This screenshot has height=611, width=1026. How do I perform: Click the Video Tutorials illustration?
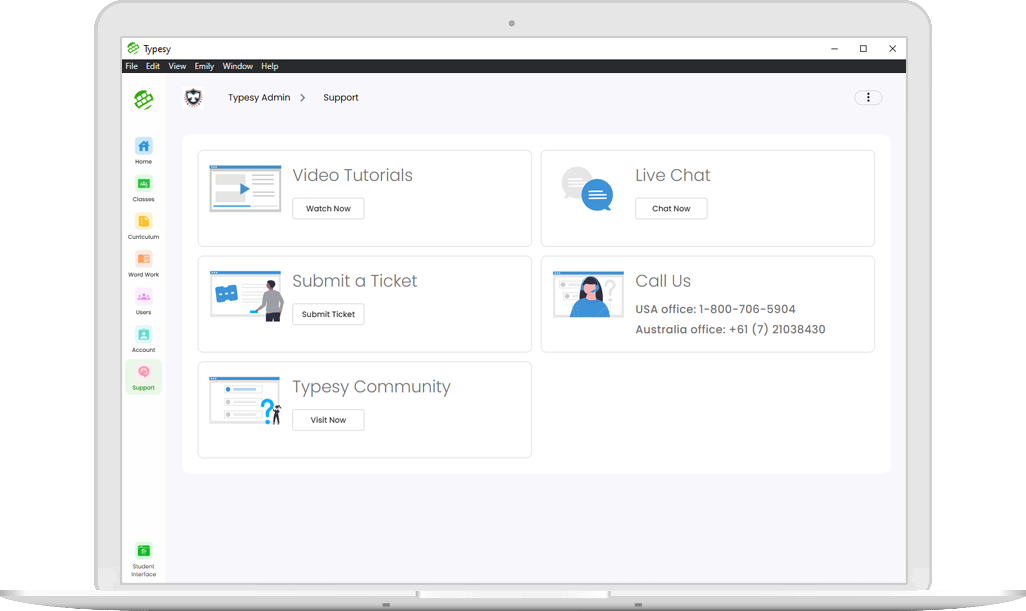pos(245,188)
